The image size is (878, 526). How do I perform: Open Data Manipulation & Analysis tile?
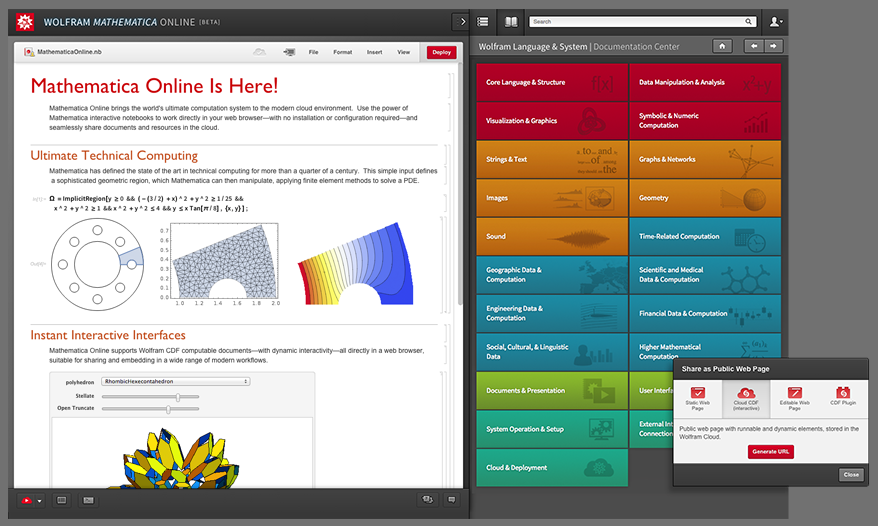[x=705, y=82]
